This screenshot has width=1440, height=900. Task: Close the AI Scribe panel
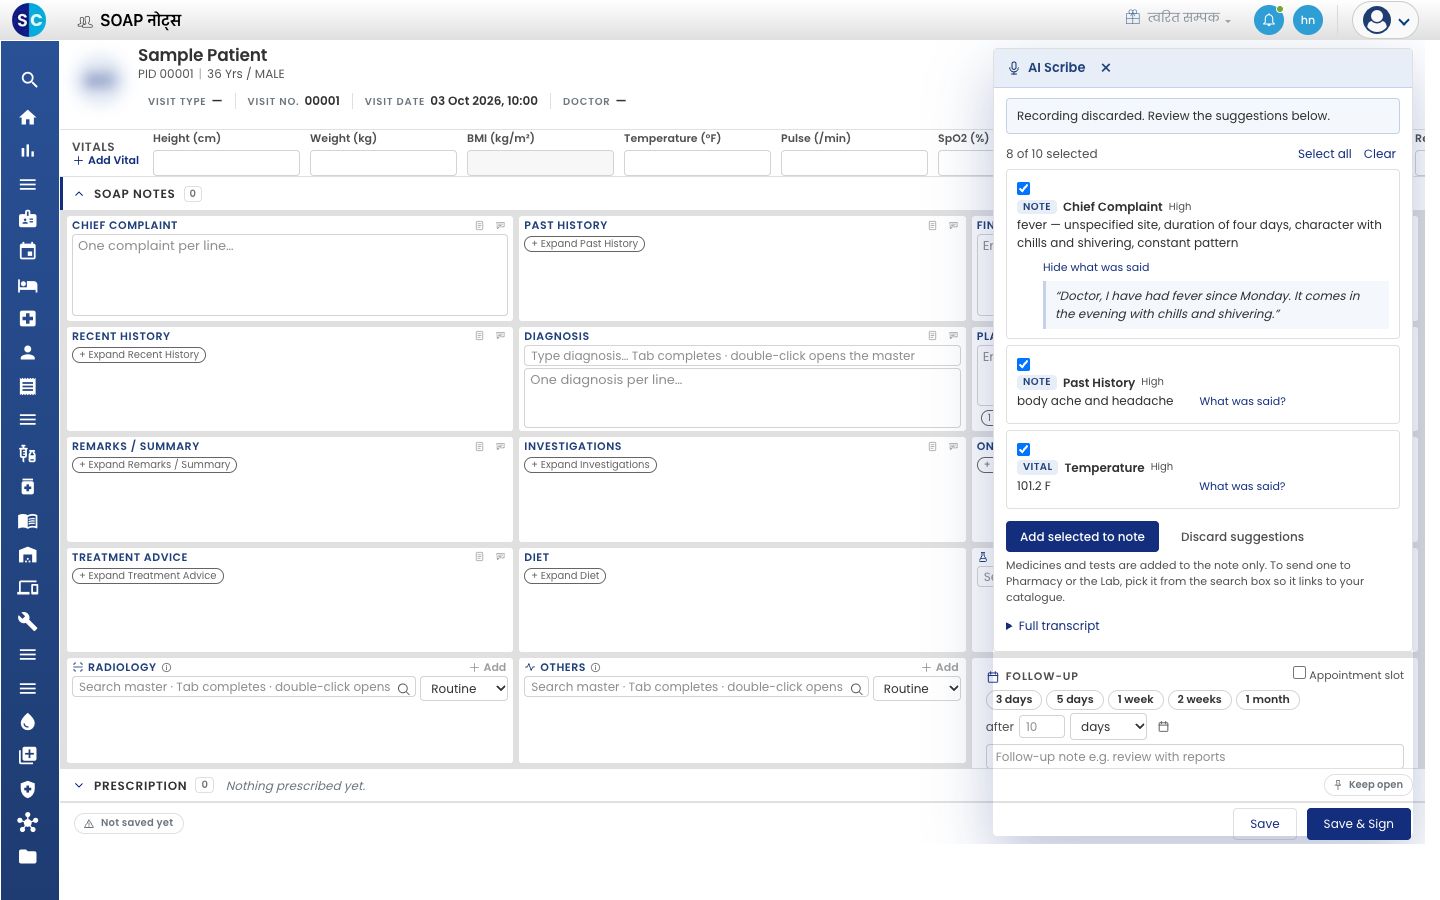click(1106, 68)
